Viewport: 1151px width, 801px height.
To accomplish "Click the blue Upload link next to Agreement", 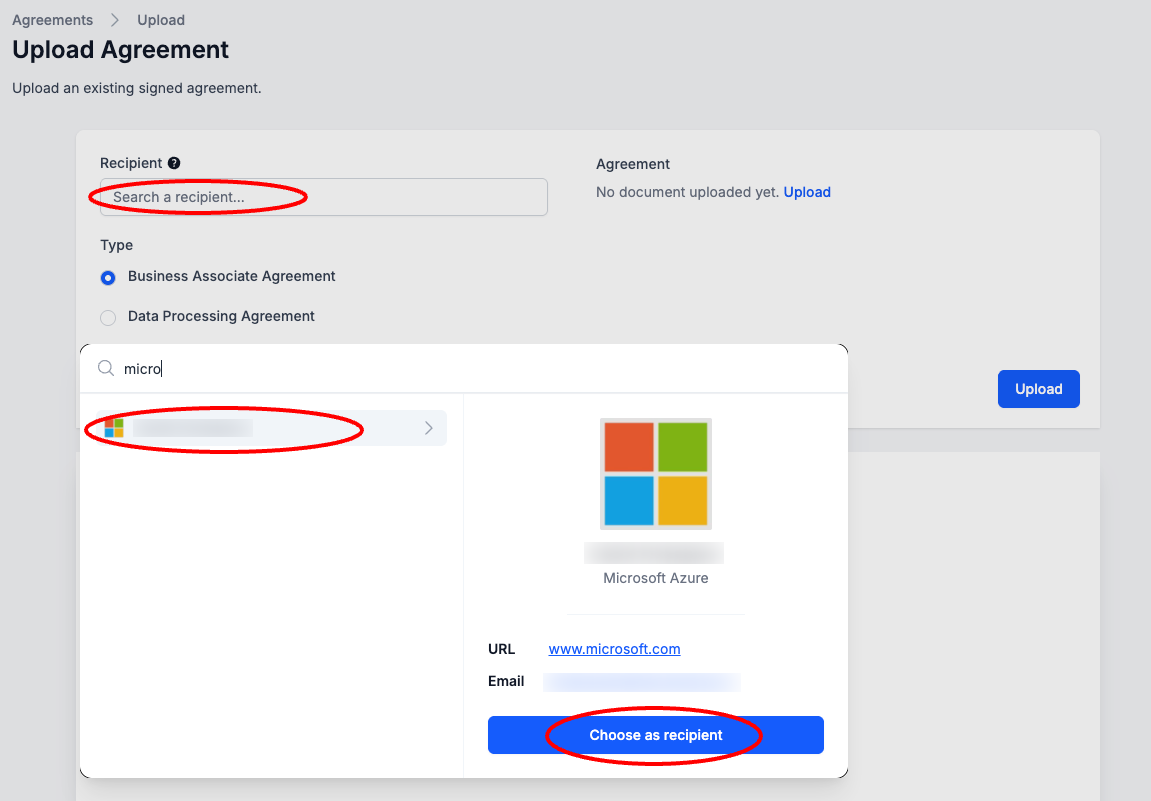I will click(x=807, y=192).
